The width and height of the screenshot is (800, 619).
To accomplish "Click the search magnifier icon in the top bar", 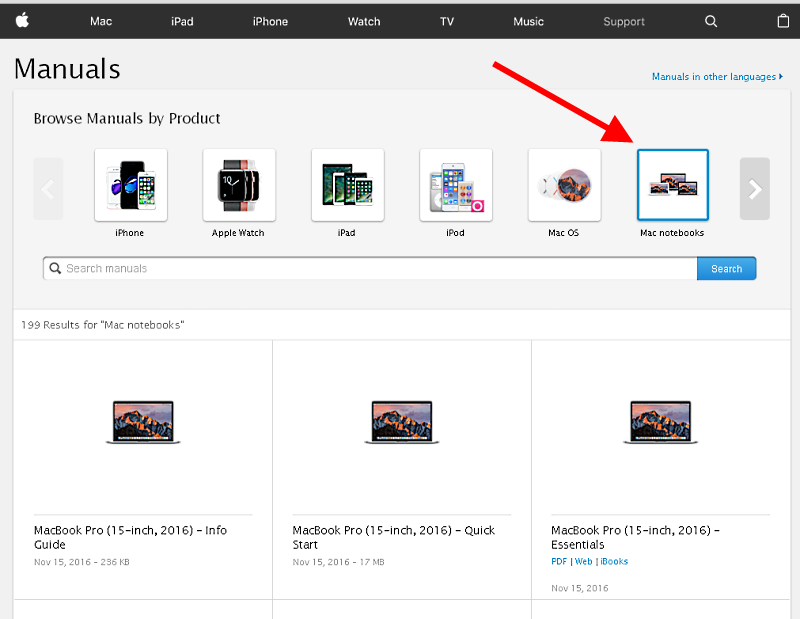I will [x=711, y=21].
